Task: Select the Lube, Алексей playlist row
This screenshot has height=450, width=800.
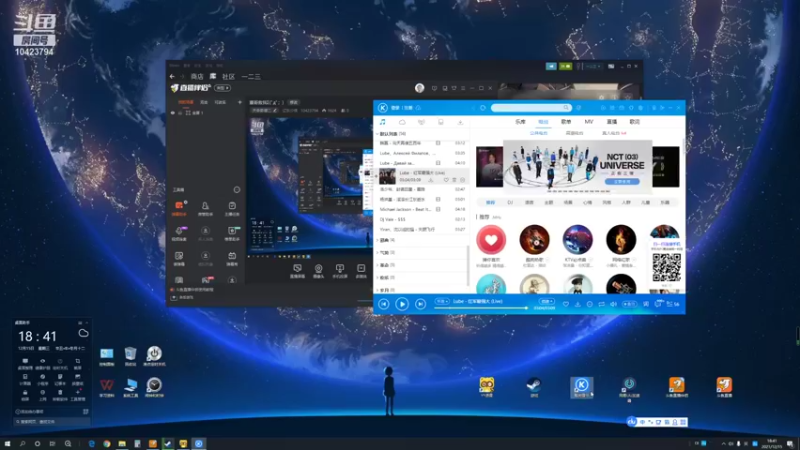Action: [x=421, y=153]
